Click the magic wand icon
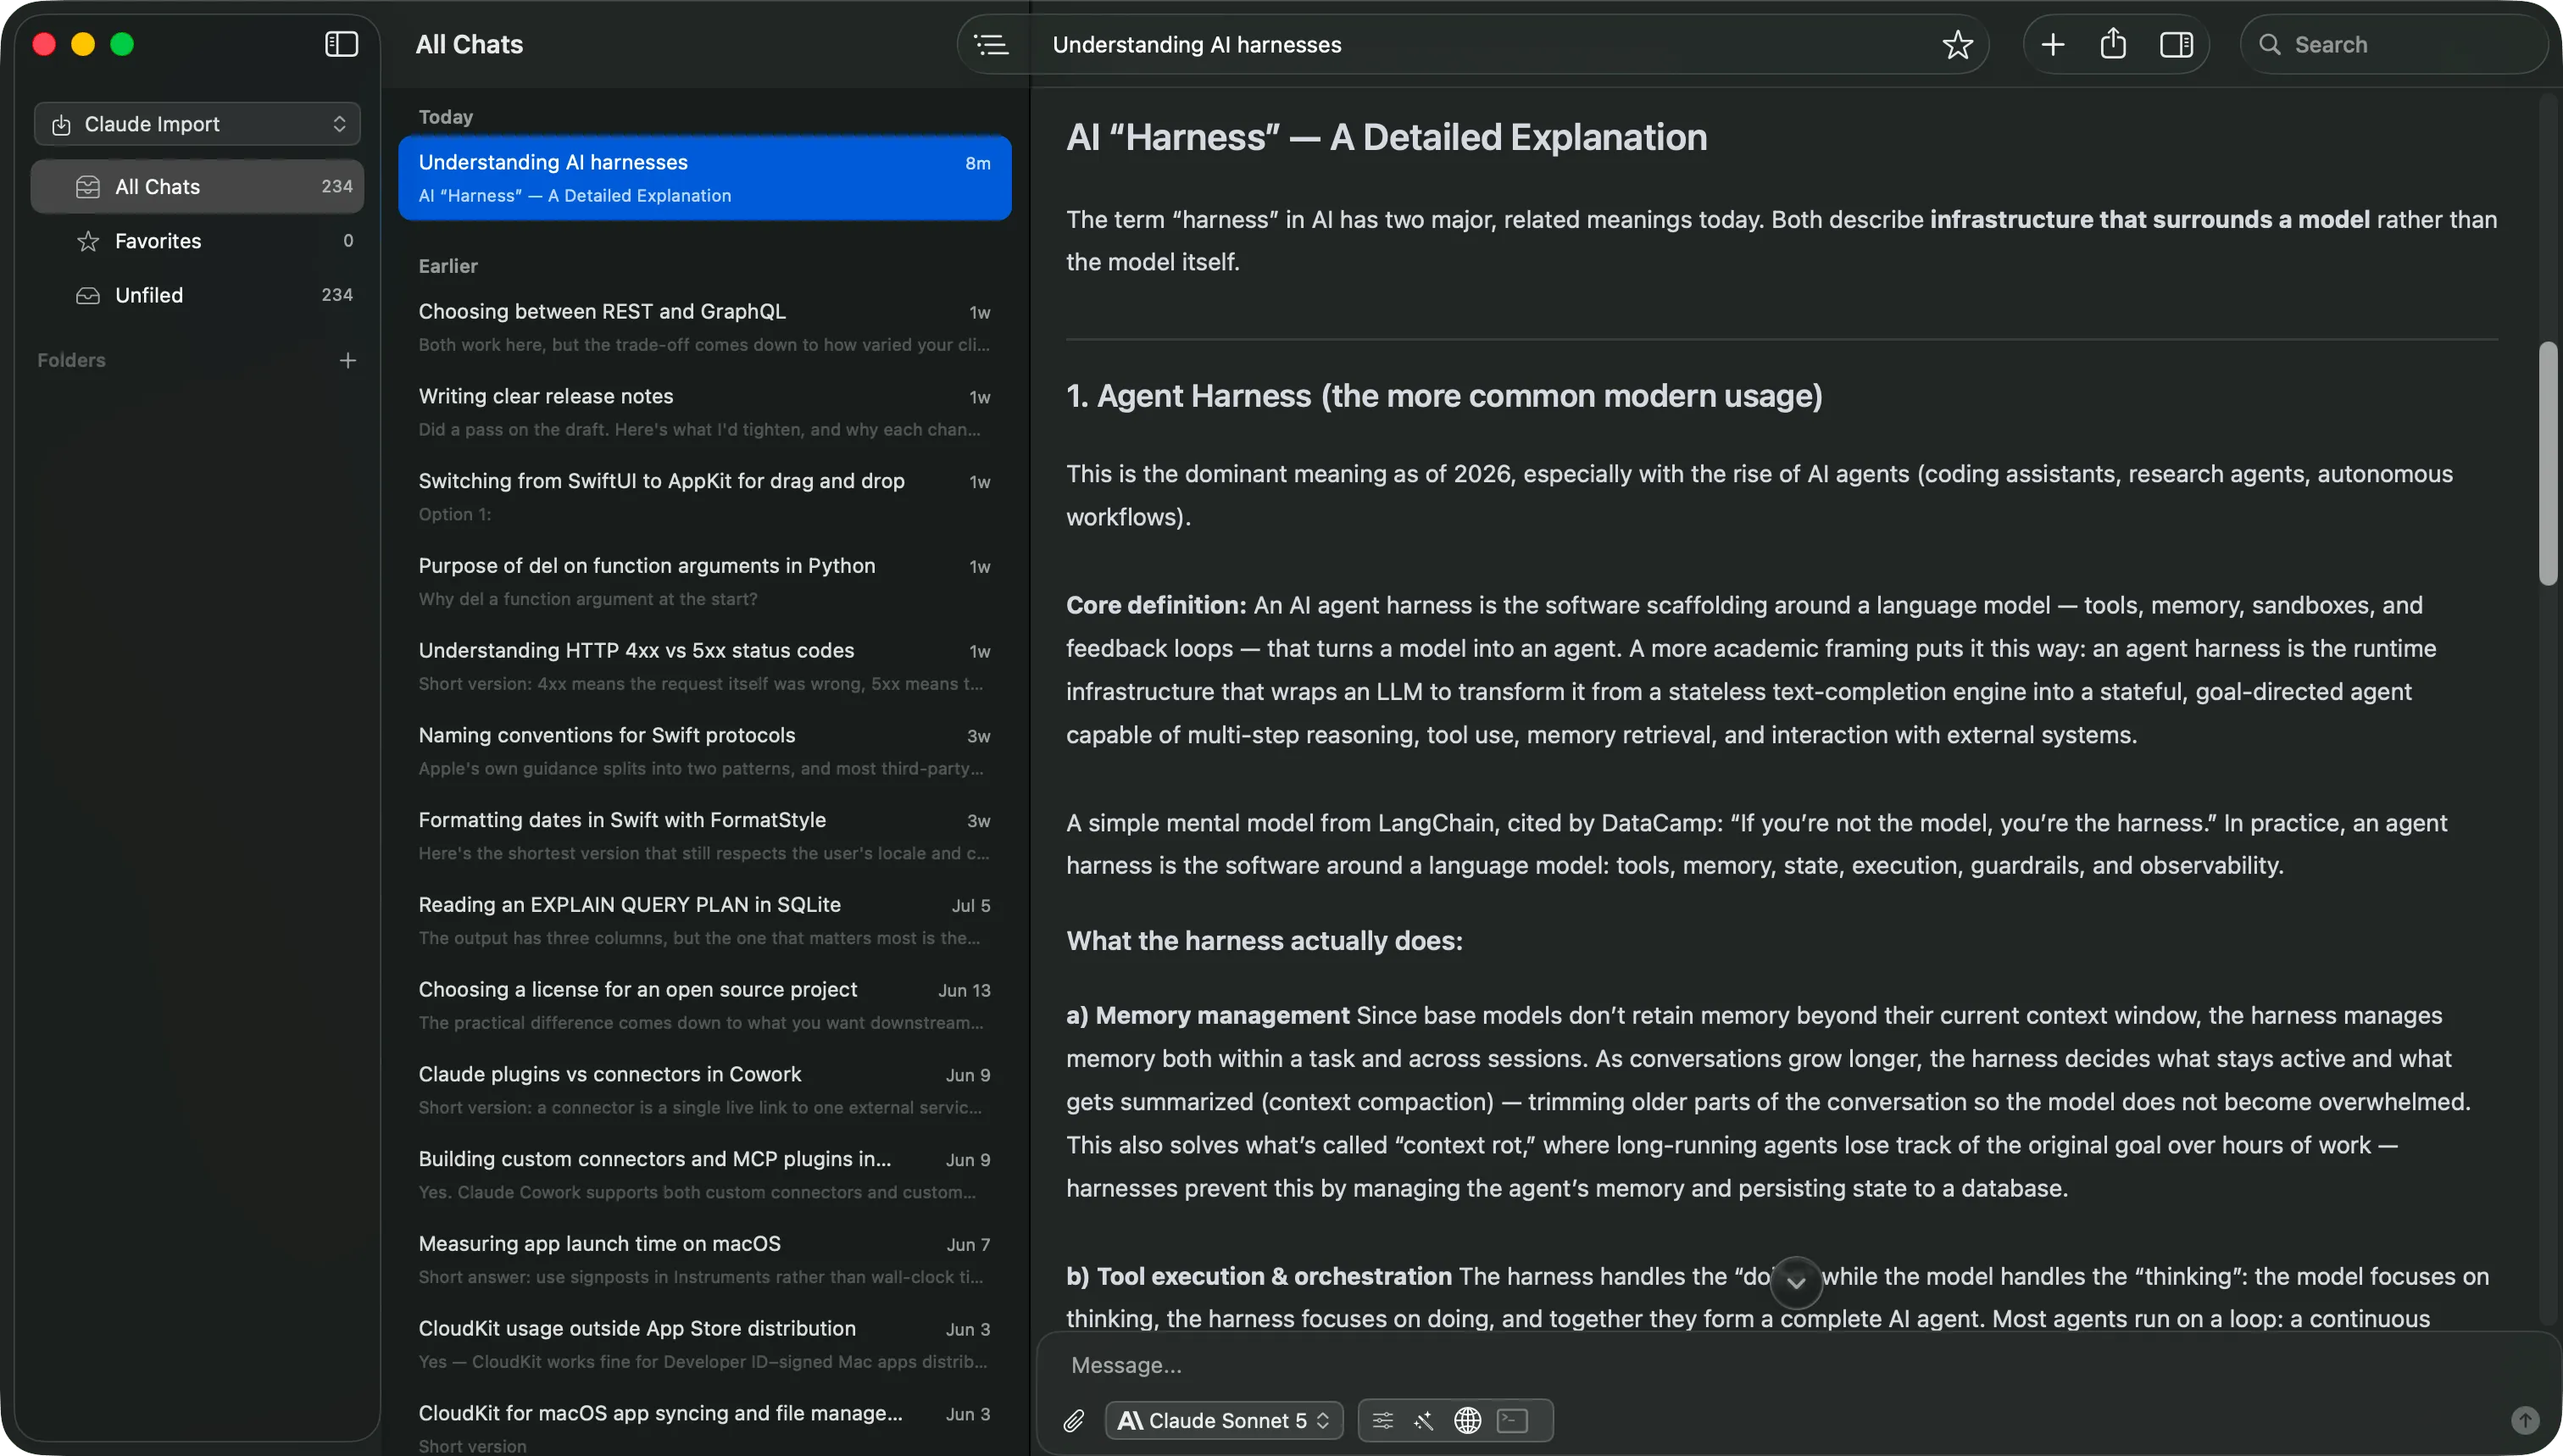Viewport: 2563px width, 1456px height. [1424, 1420]
